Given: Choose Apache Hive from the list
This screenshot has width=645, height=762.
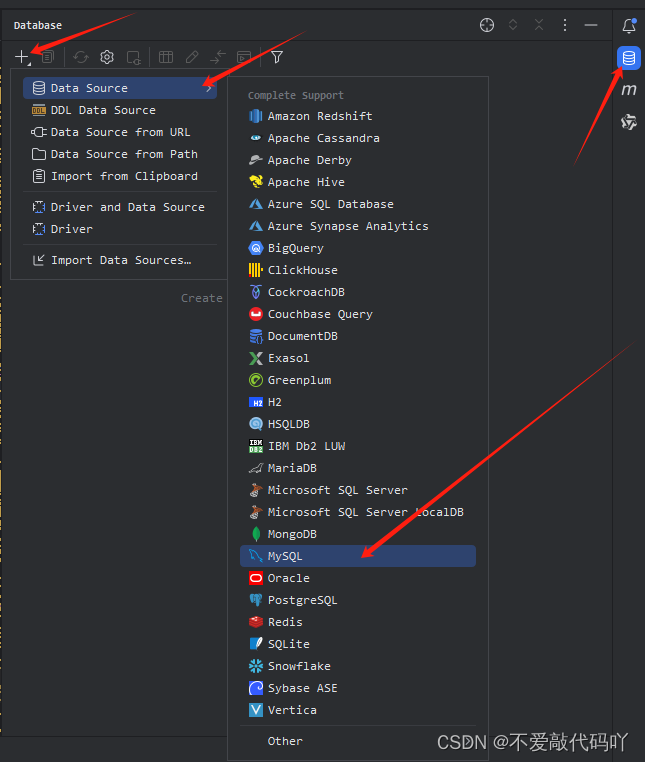Looking at the screenshot, I should [x=358, y=182].
